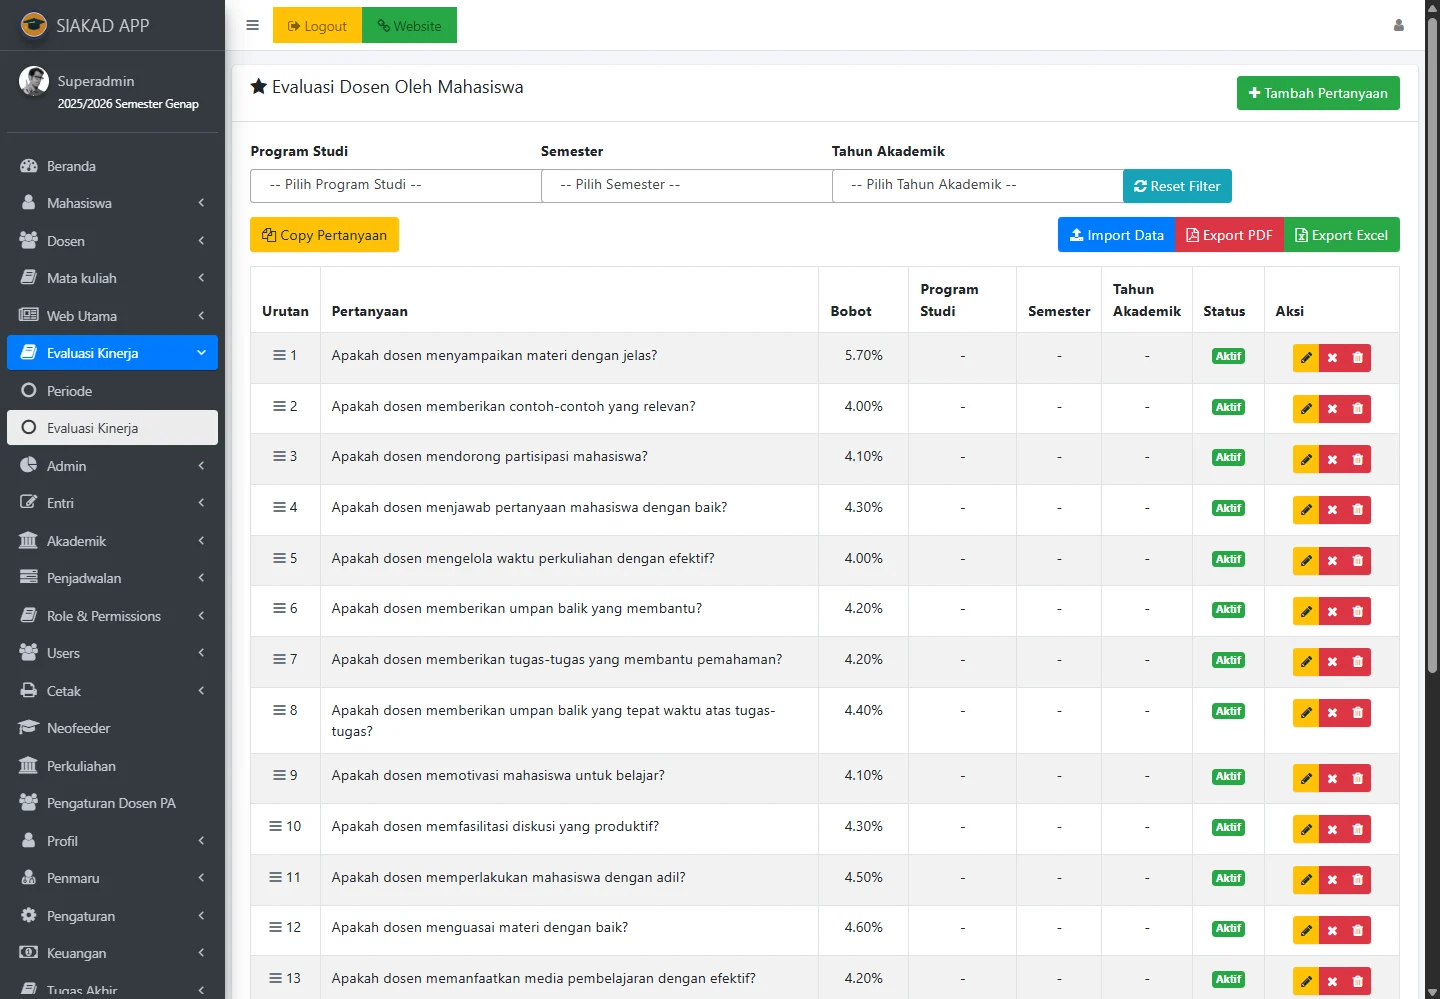The image size is (1440, 999).
Task: Toggle the Aktif status badge for question 2
Action: [1228, 407]
